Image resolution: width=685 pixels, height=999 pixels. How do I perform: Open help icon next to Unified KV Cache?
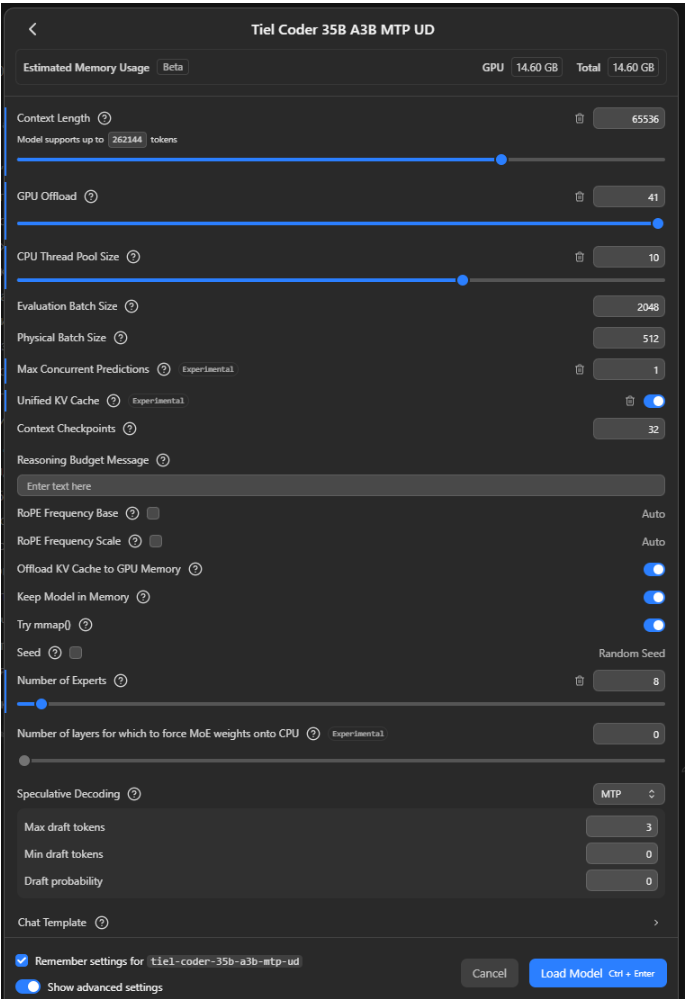tap(113, 401)
